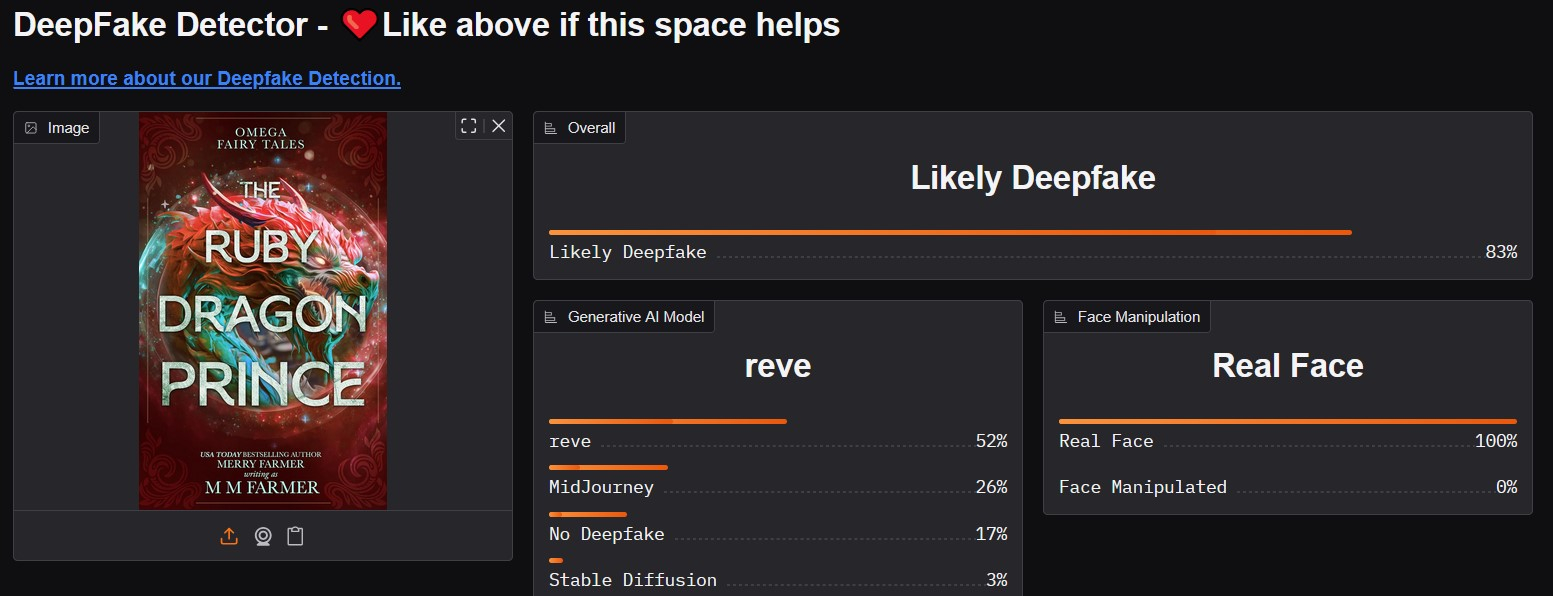Viewport: 1553px width, 596px height.
Task: Remove the uploaded book cover image
Action: 498,126
